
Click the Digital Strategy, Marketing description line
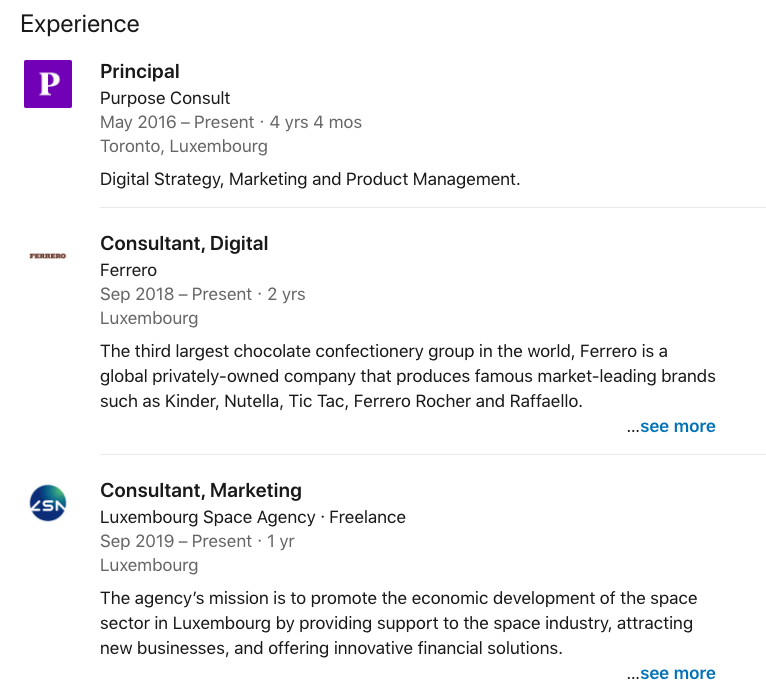coord(310,180)
